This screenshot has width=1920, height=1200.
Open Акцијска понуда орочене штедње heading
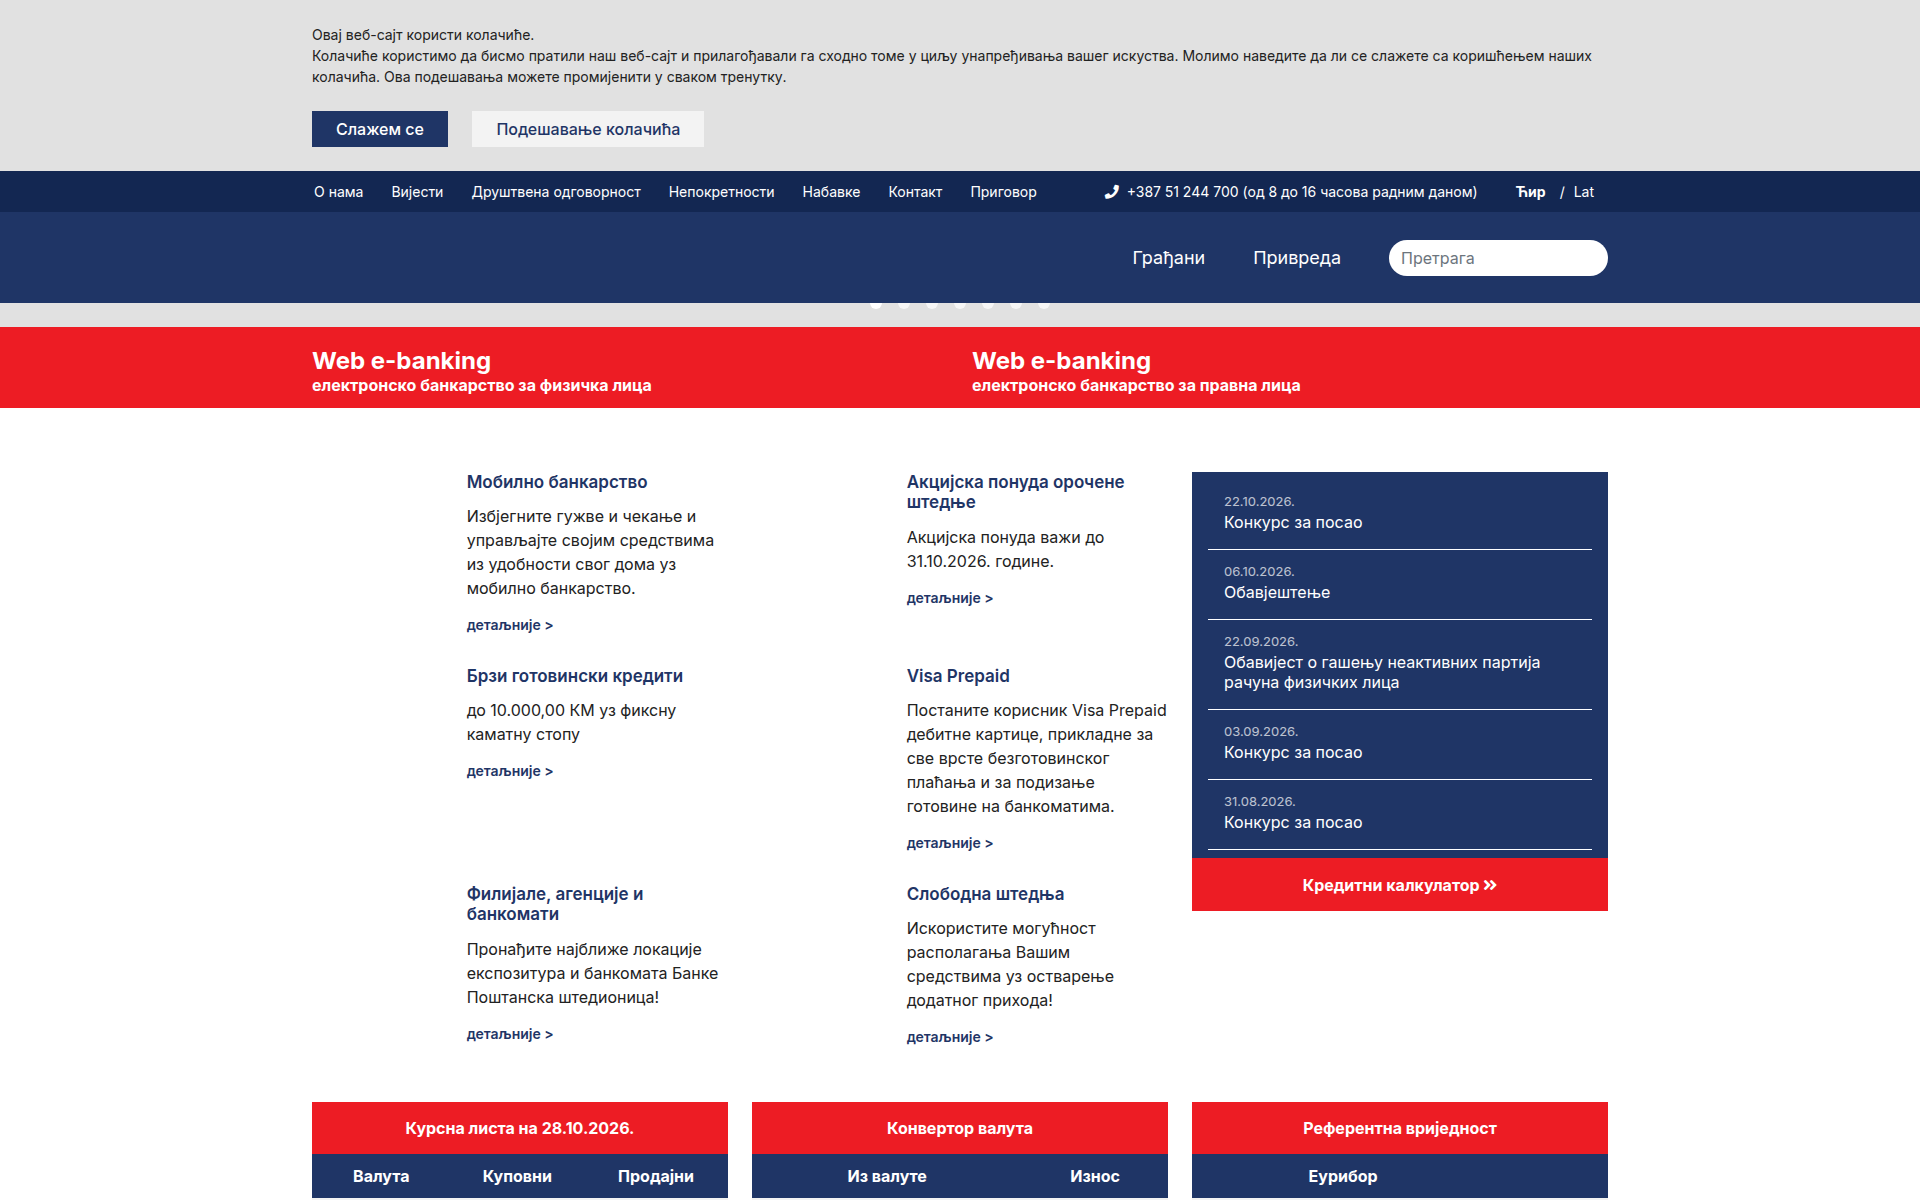tap(1015, 492)
